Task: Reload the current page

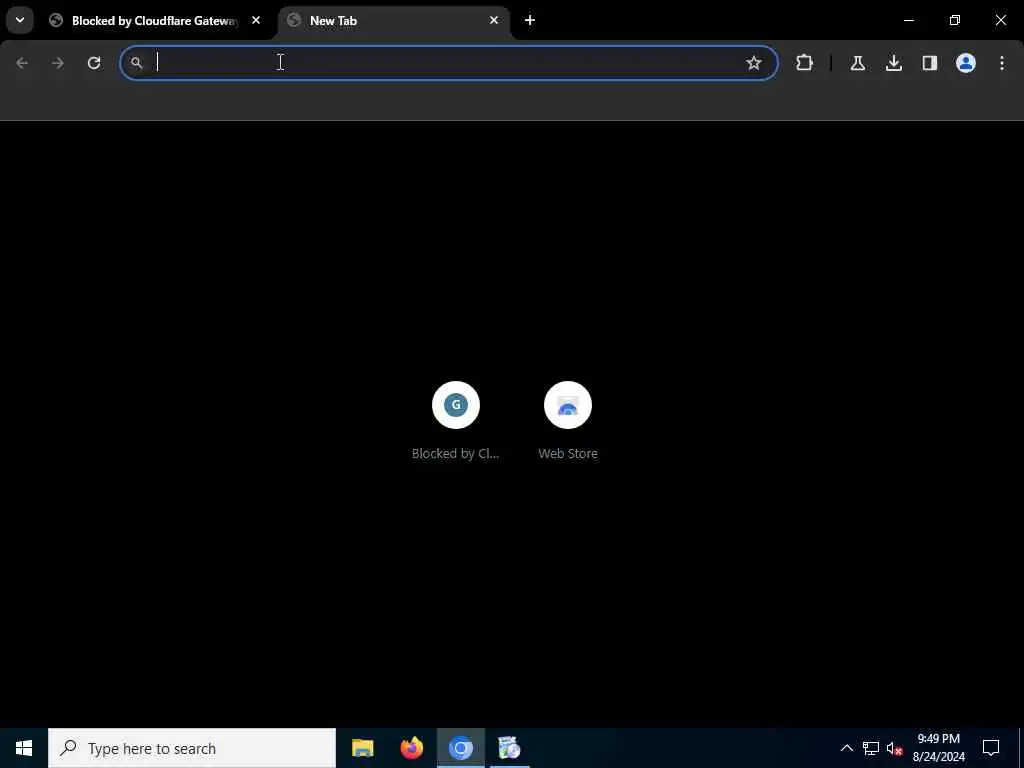Action: [x=94, y=63]
